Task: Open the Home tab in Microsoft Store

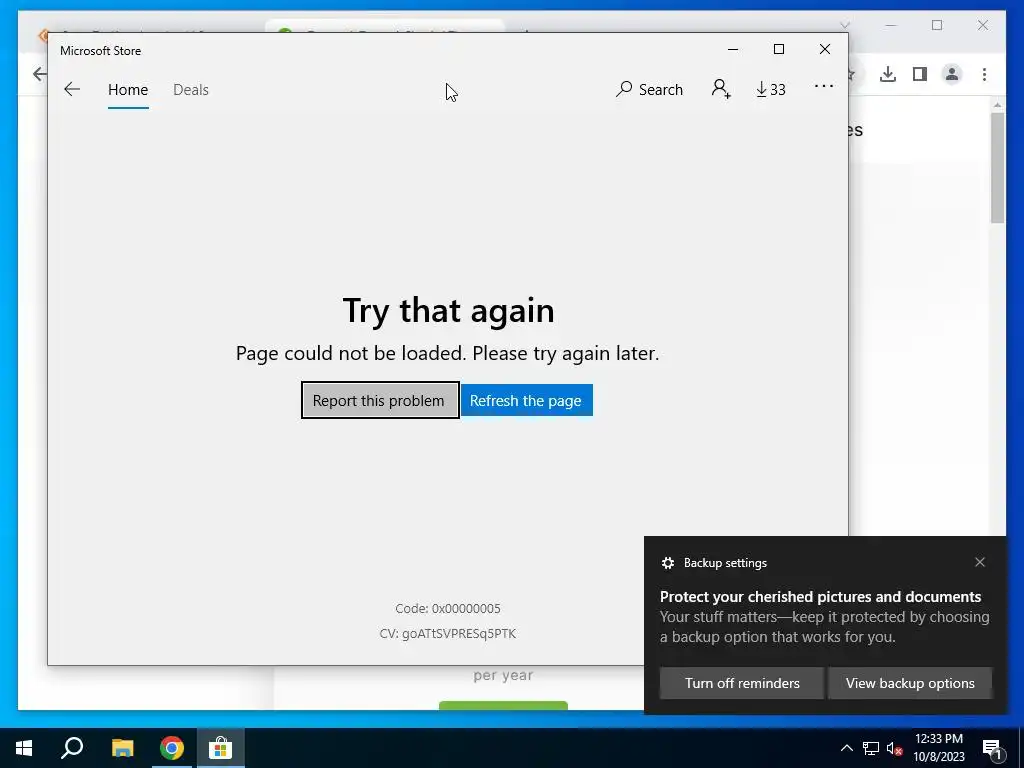Action: tap(128, 89)
